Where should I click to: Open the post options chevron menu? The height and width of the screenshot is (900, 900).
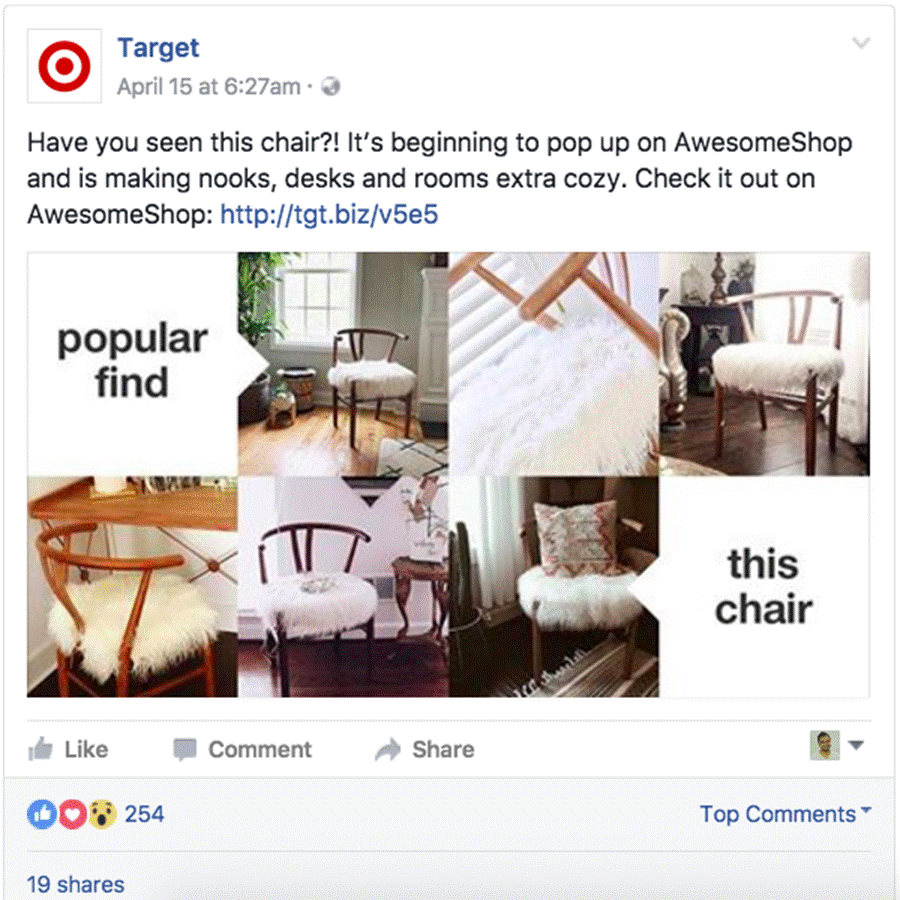point(861,43)
